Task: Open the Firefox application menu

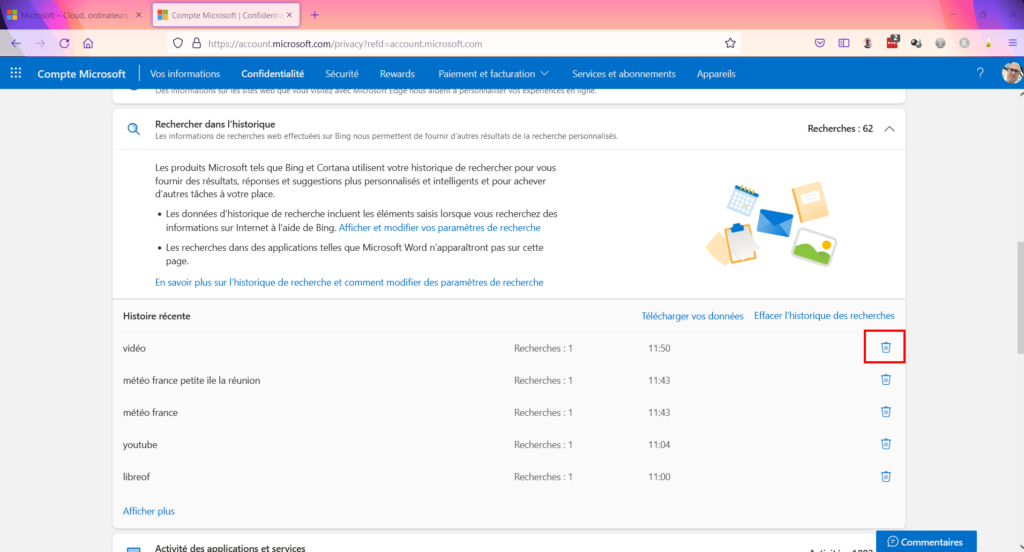Action: click(x=1012, y=43)
